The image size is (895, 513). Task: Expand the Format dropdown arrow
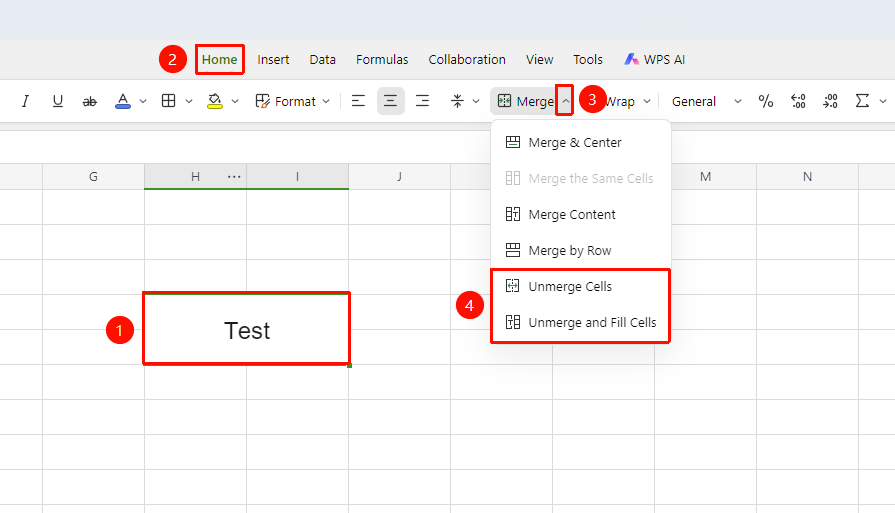326,102
